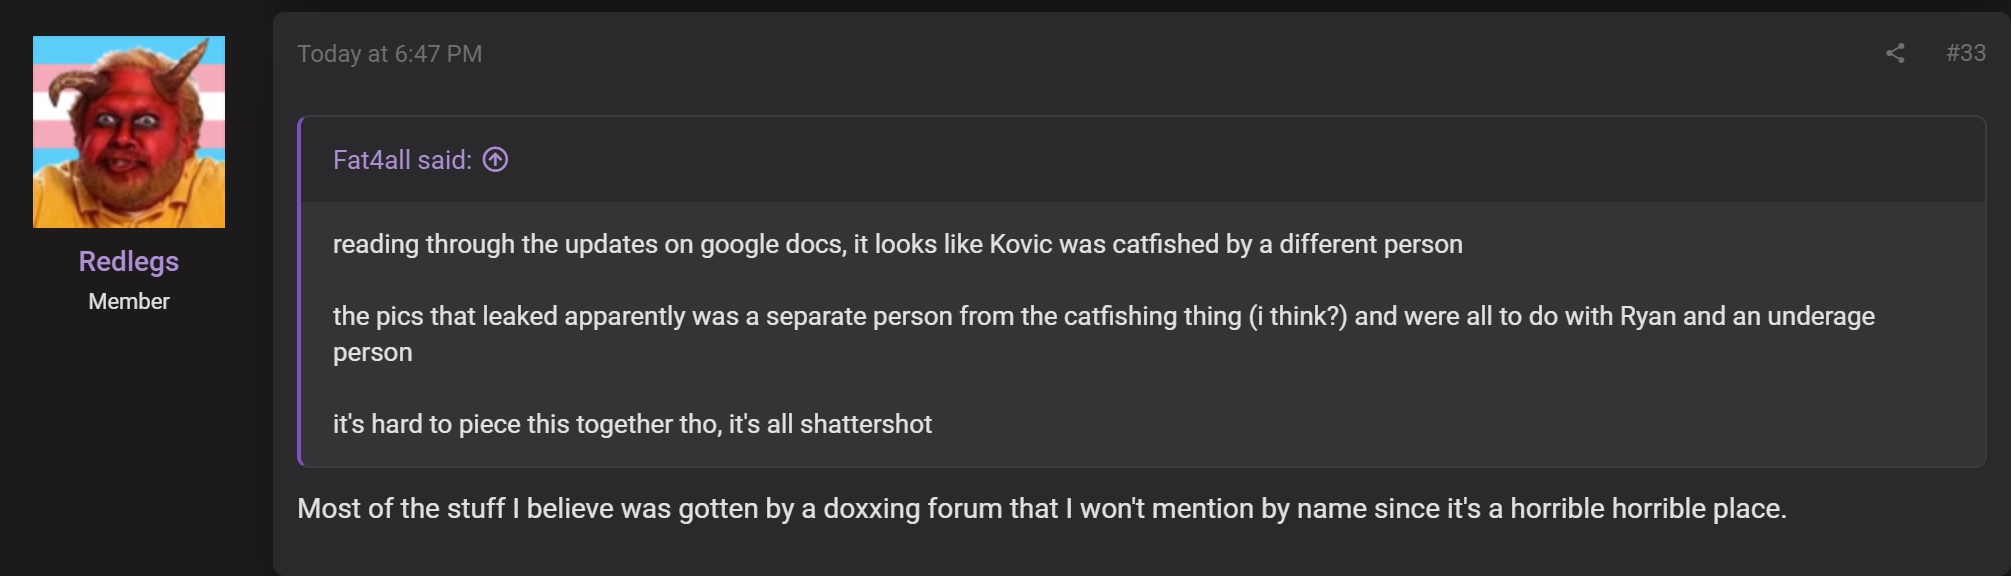This screenshot has height=576, width=2011.
Task: Click the quoted line about google docs updates
Action: pyautogui.click(x=897, y=244)
